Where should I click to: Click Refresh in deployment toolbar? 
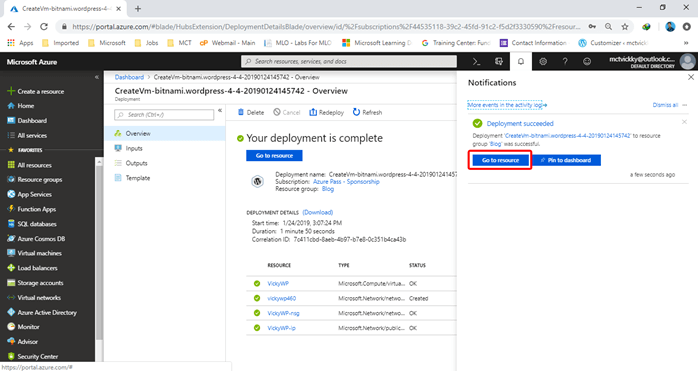[x=367, y=112]
